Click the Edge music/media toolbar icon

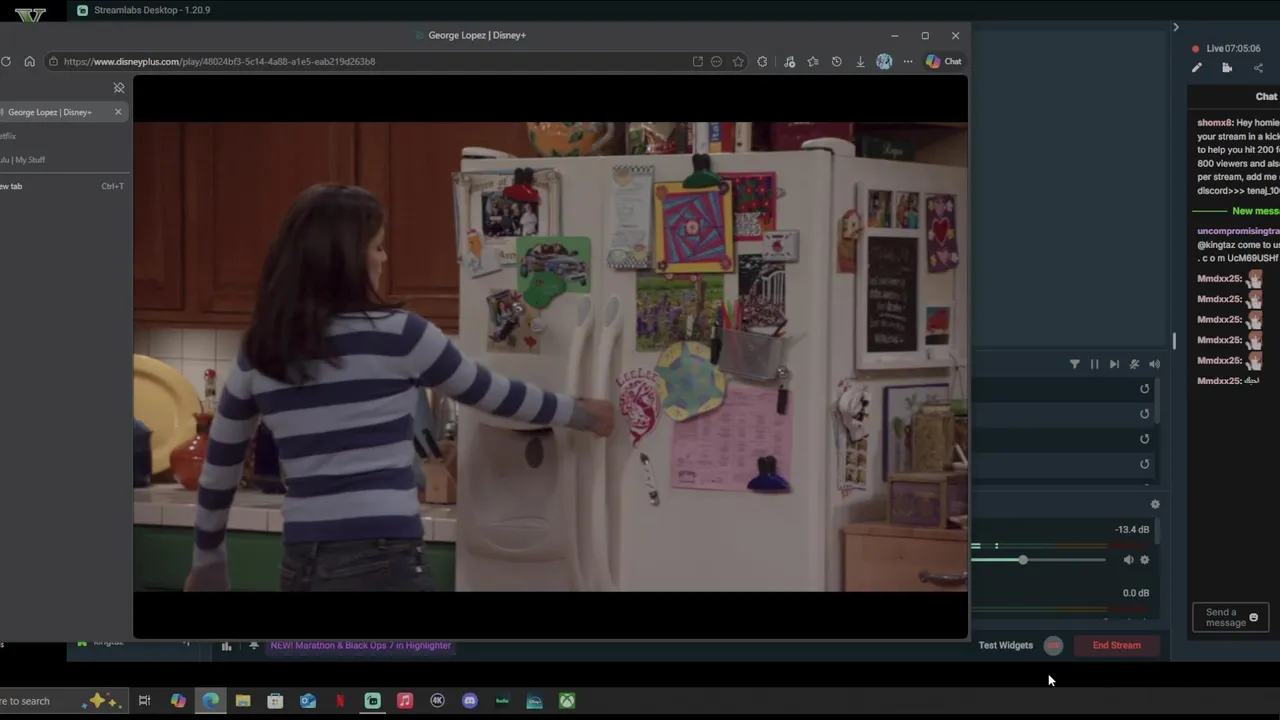tap(789, 61)
